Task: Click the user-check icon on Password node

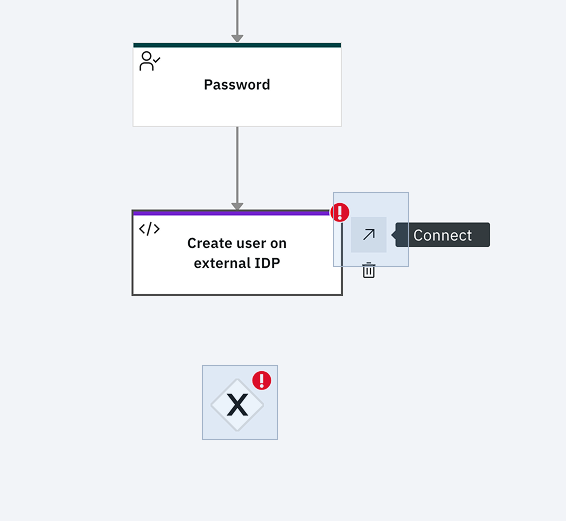Action: click(149, 61)
